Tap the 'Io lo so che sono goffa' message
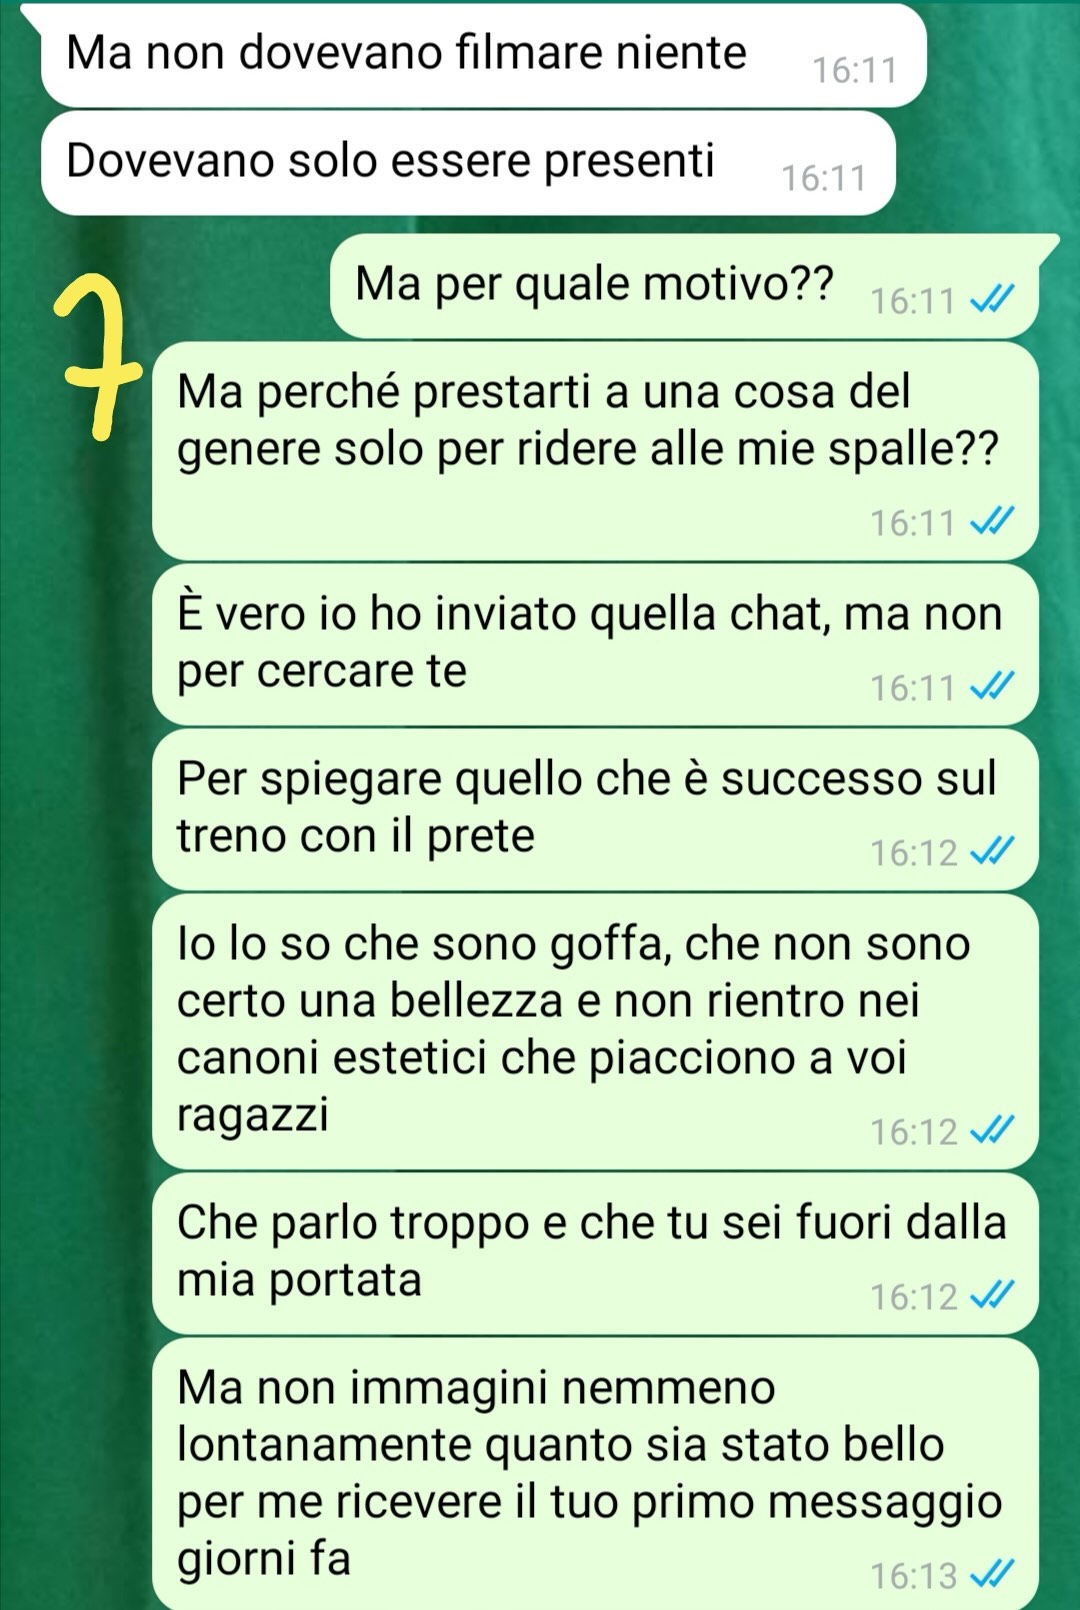This screenshot has height=1610, width=1080. (x=595, y=1031)
